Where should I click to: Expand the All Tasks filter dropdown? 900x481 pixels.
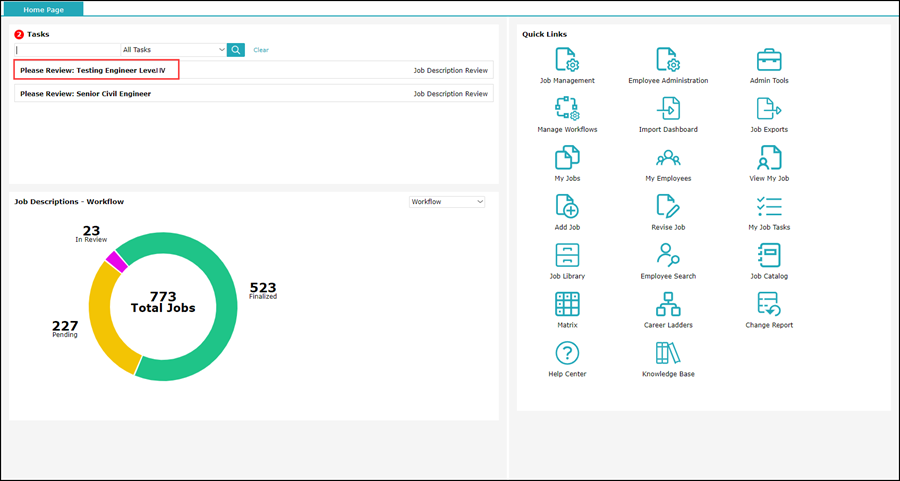point(173,49)
